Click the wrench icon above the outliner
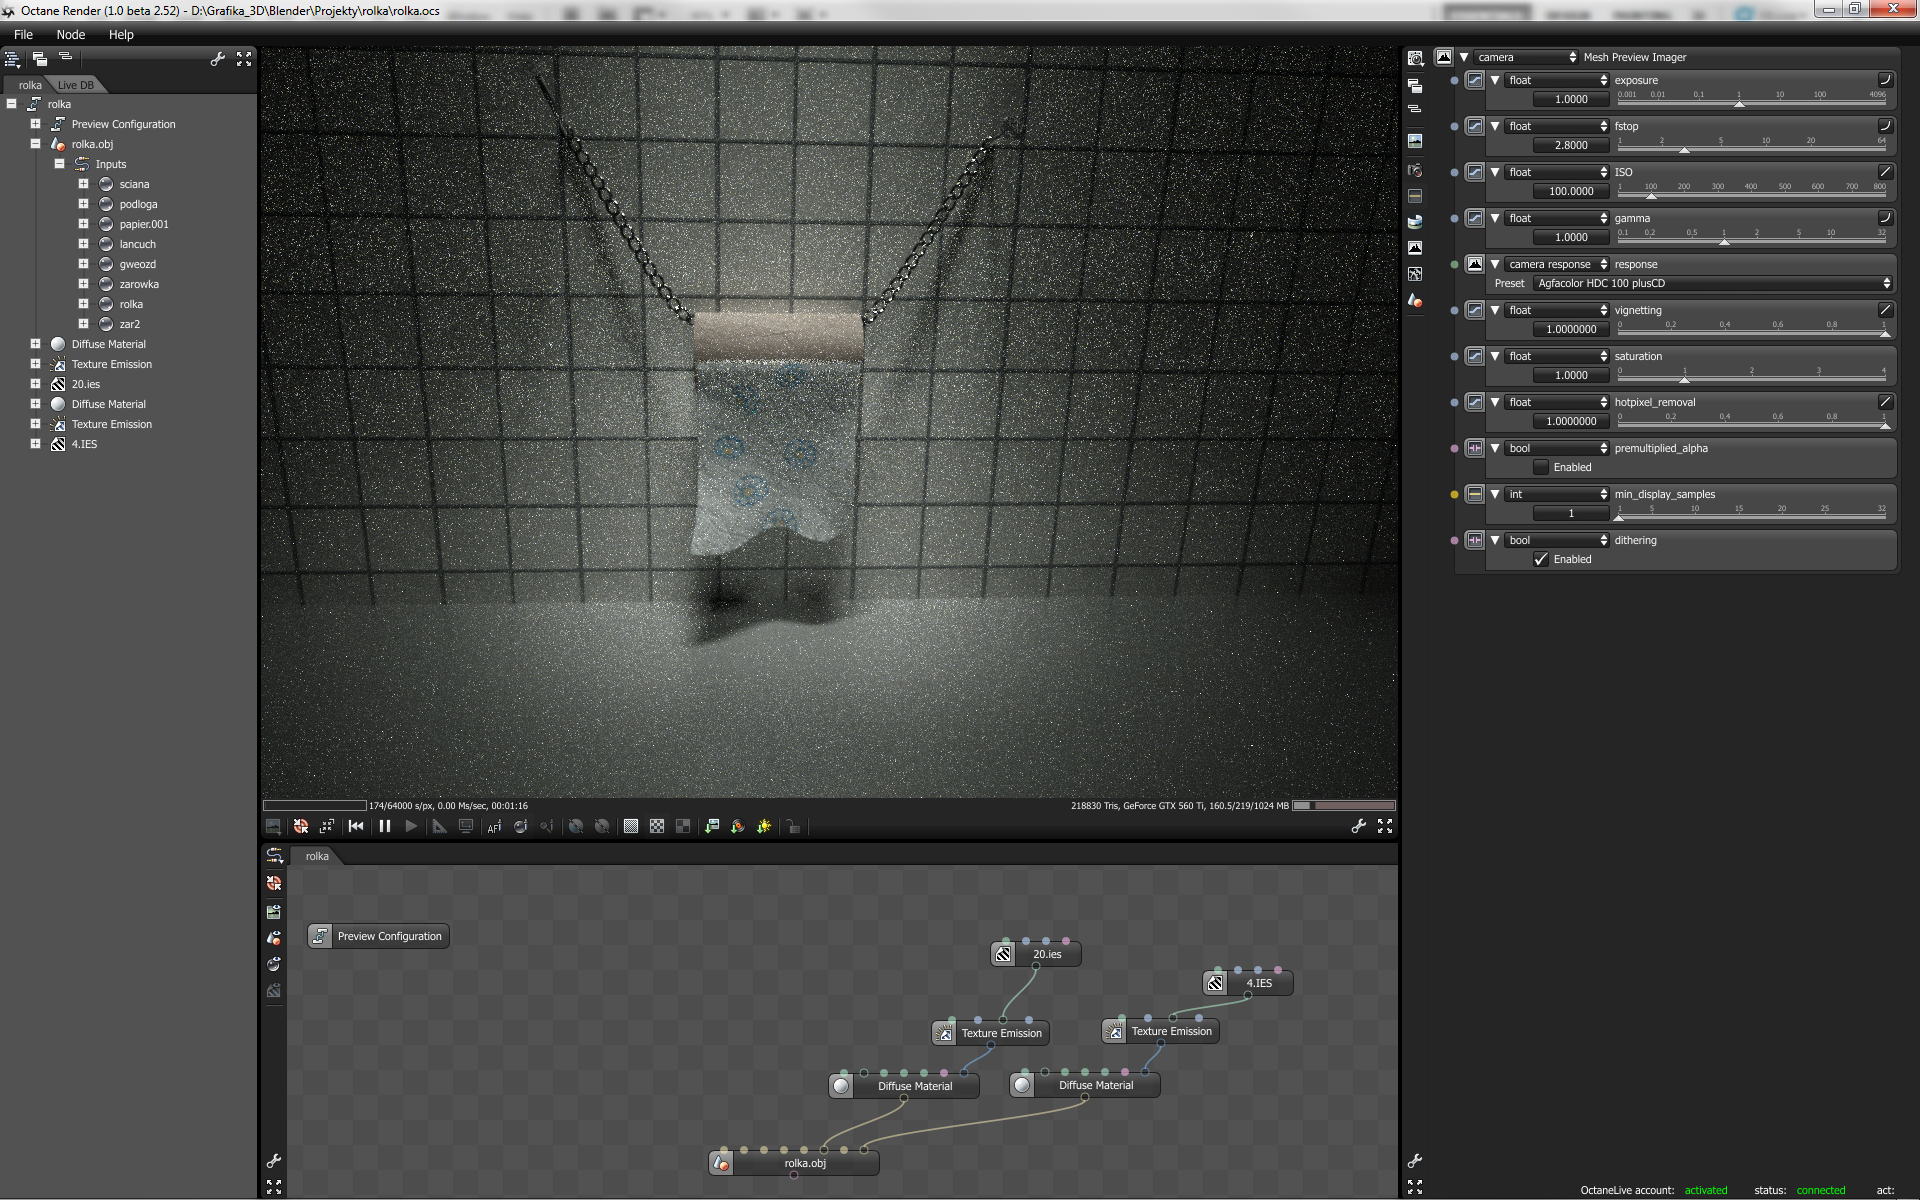The height and width of the screenshot is (1200, 1920). point(217,59)
